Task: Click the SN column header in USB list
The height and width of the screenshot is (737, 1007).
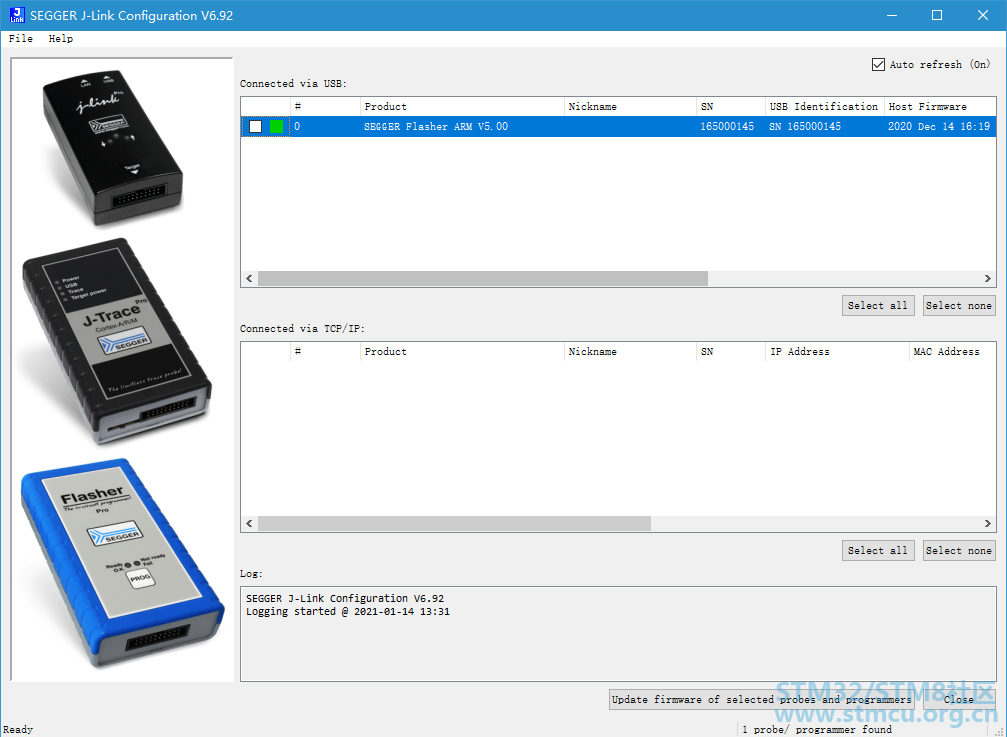Action: (731, 107)
